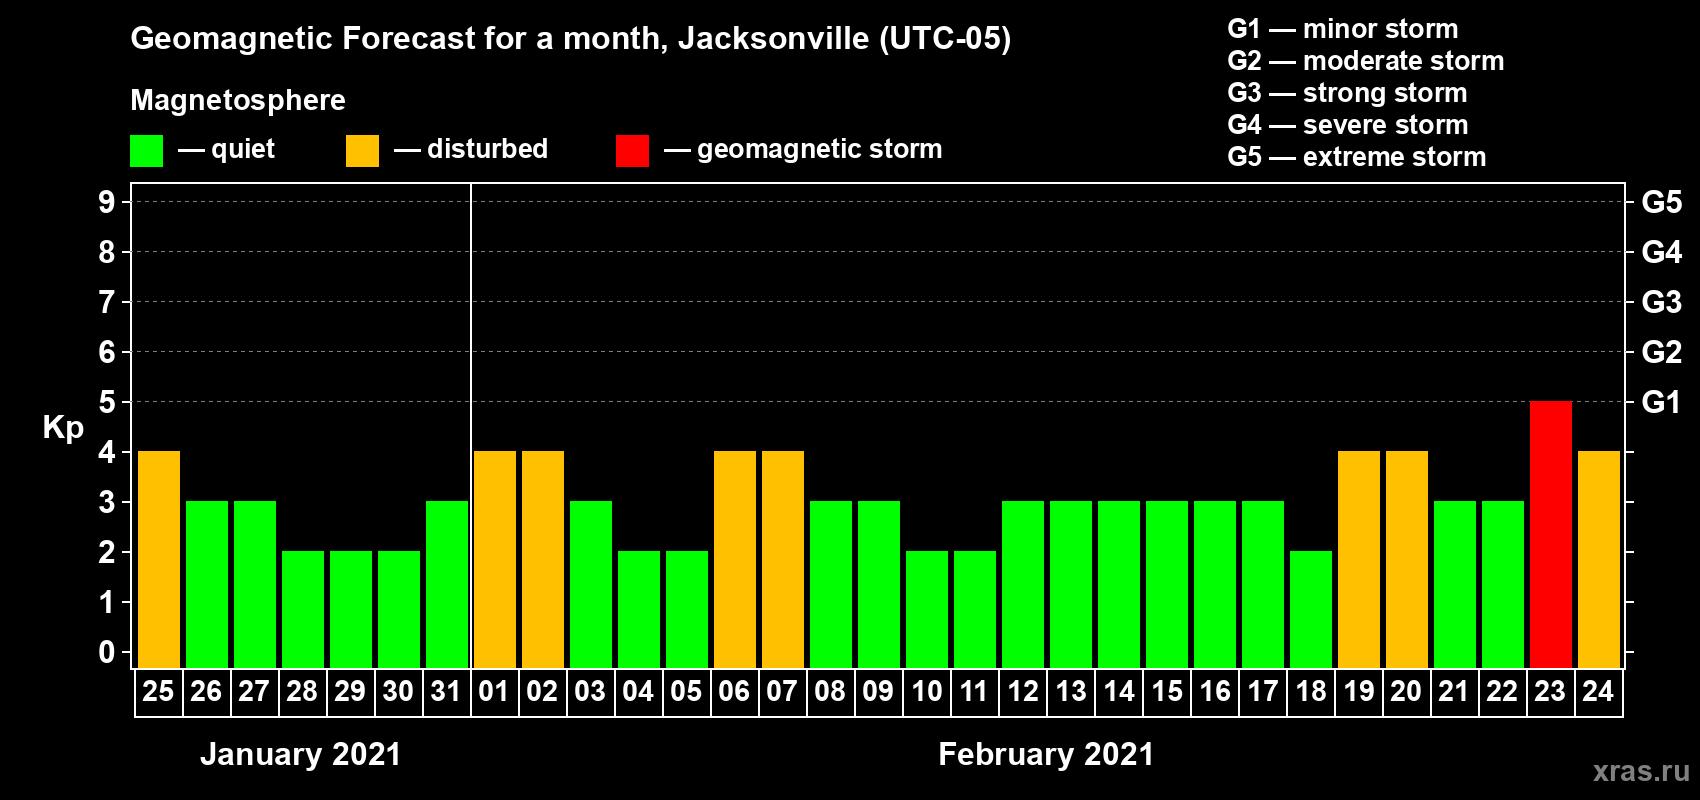Click the green bar for February 15

(1167, 584)
